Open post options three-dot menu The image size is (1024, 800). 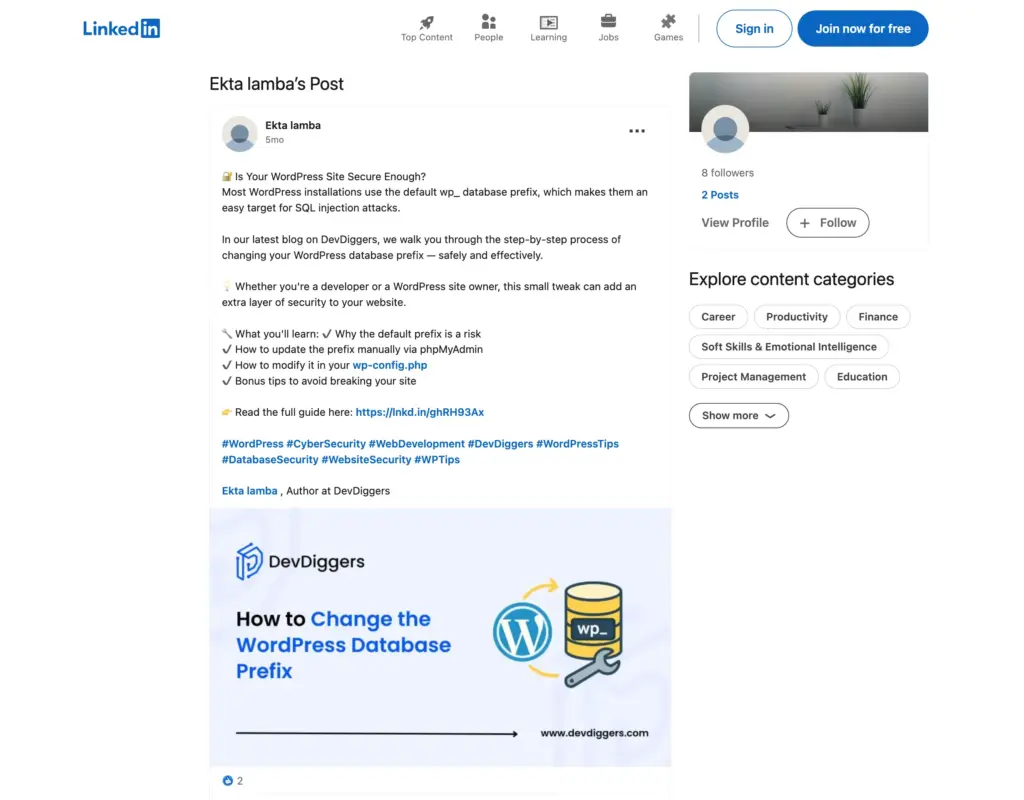tap(637, 131)
